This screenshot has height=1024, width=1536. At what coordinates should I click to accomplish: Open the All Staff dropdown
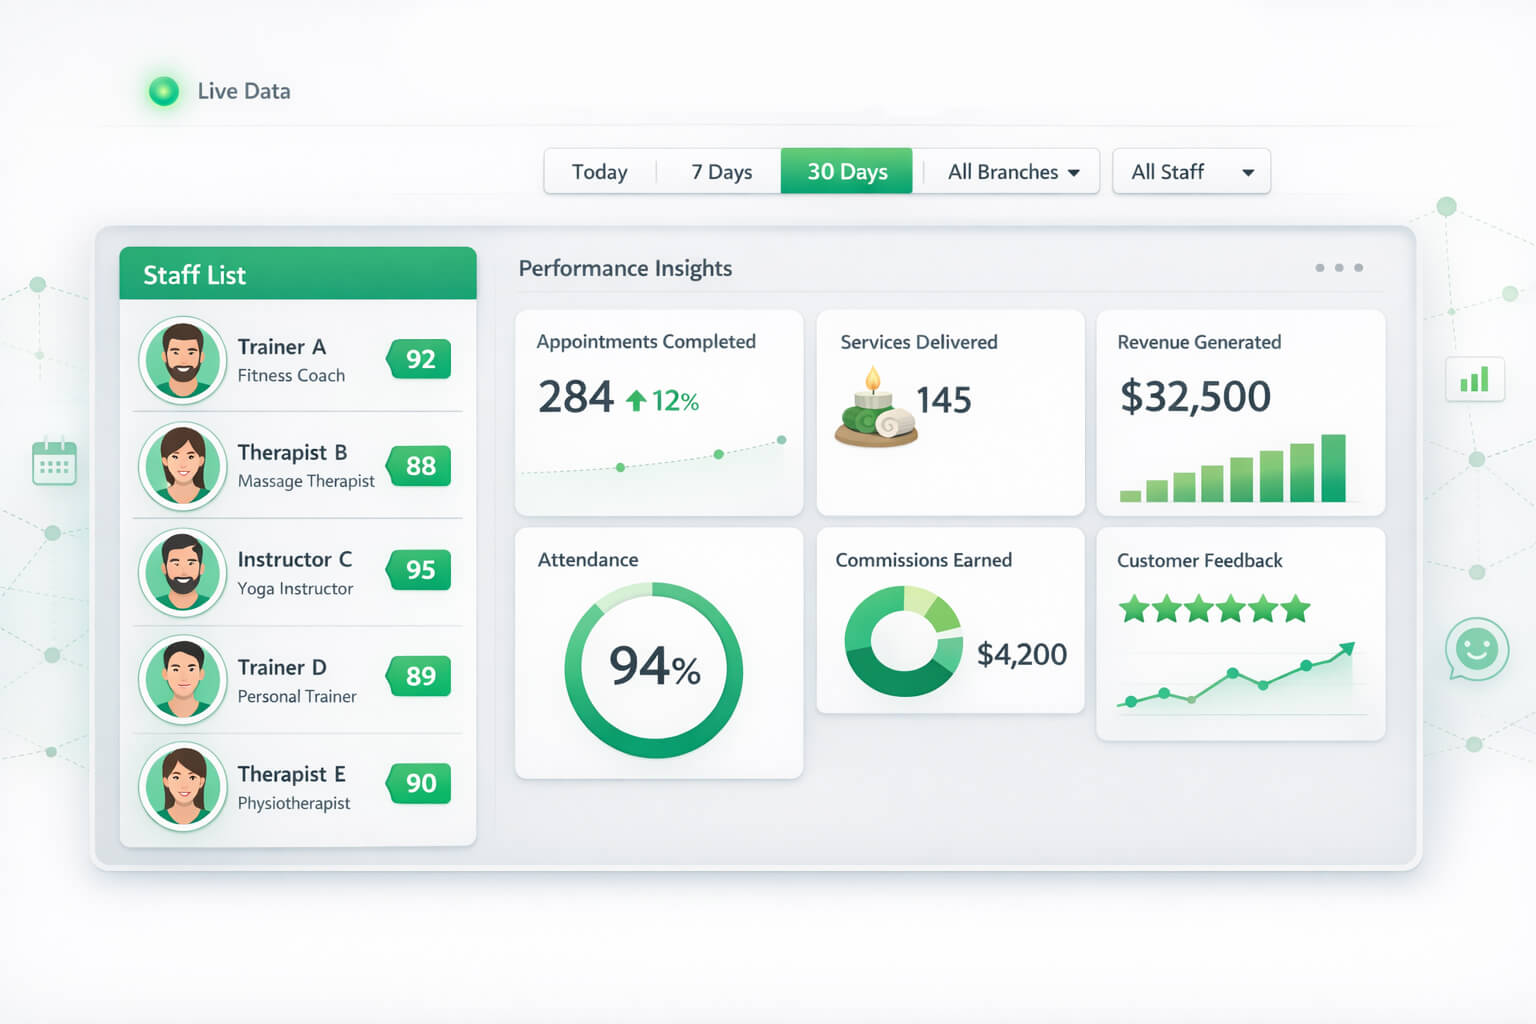[1190, 172]
